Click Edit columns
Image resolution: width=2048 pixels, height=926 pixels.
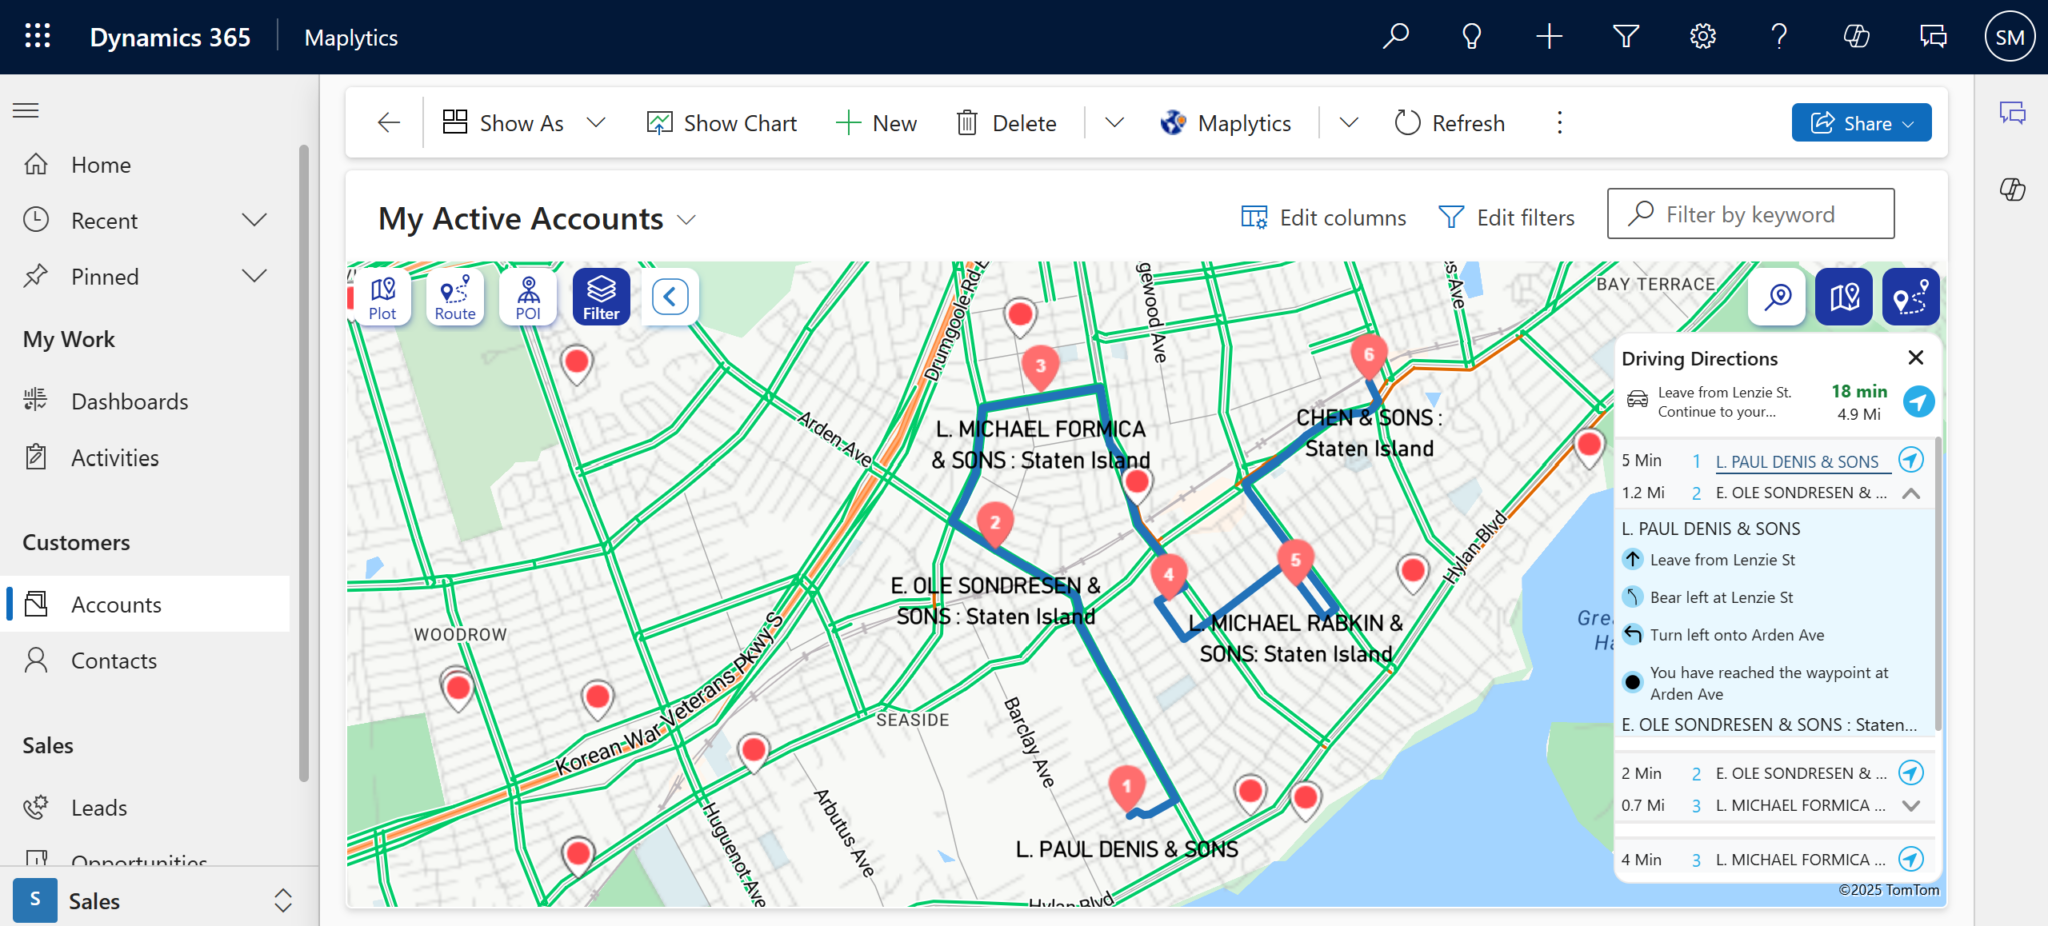pyautogui.click(x=1323, y=217)
